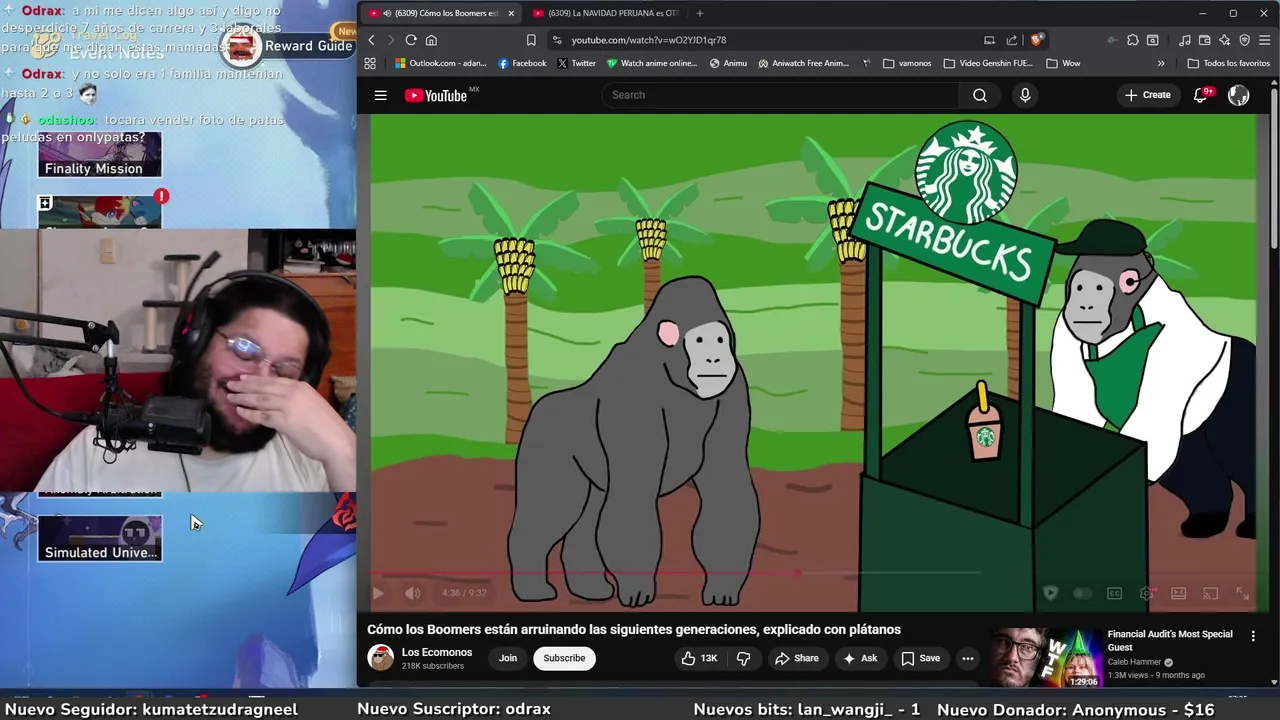
Task: Reload the page with the refresh icon
Action: (x=410, y=40)
